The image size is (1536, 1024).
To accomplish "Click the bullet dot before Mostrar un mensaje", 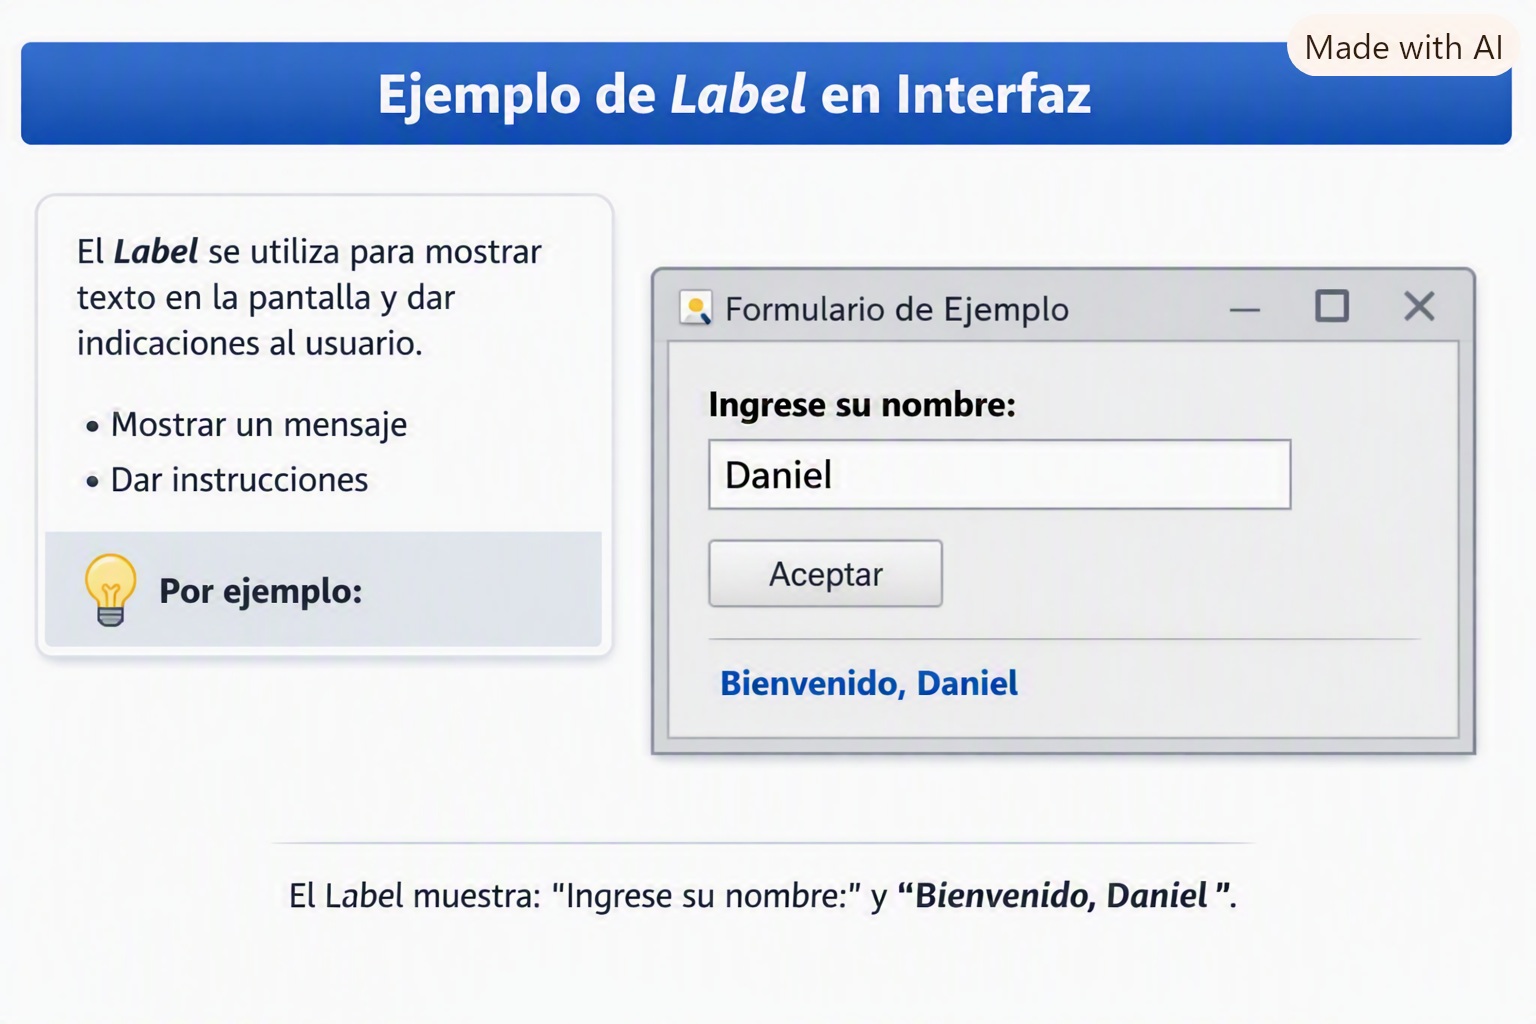I will tap(92, 427).
